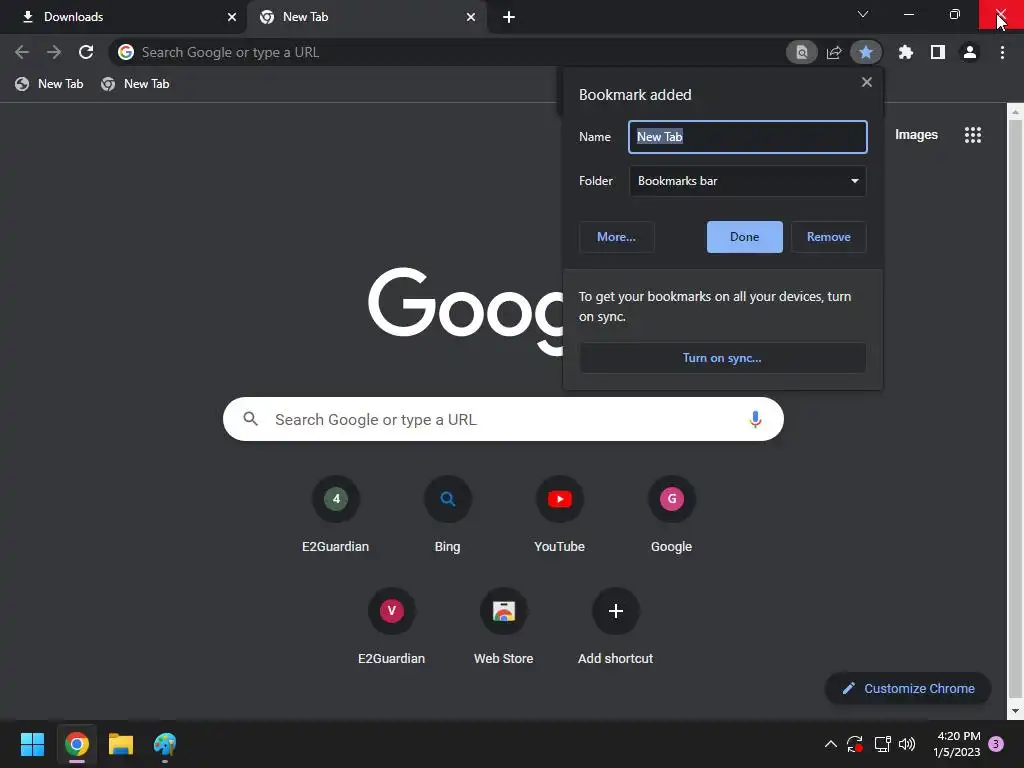Confirm bookmark with Done
This screenshot has height=768, width=1024.
click(x=744, y=237)
